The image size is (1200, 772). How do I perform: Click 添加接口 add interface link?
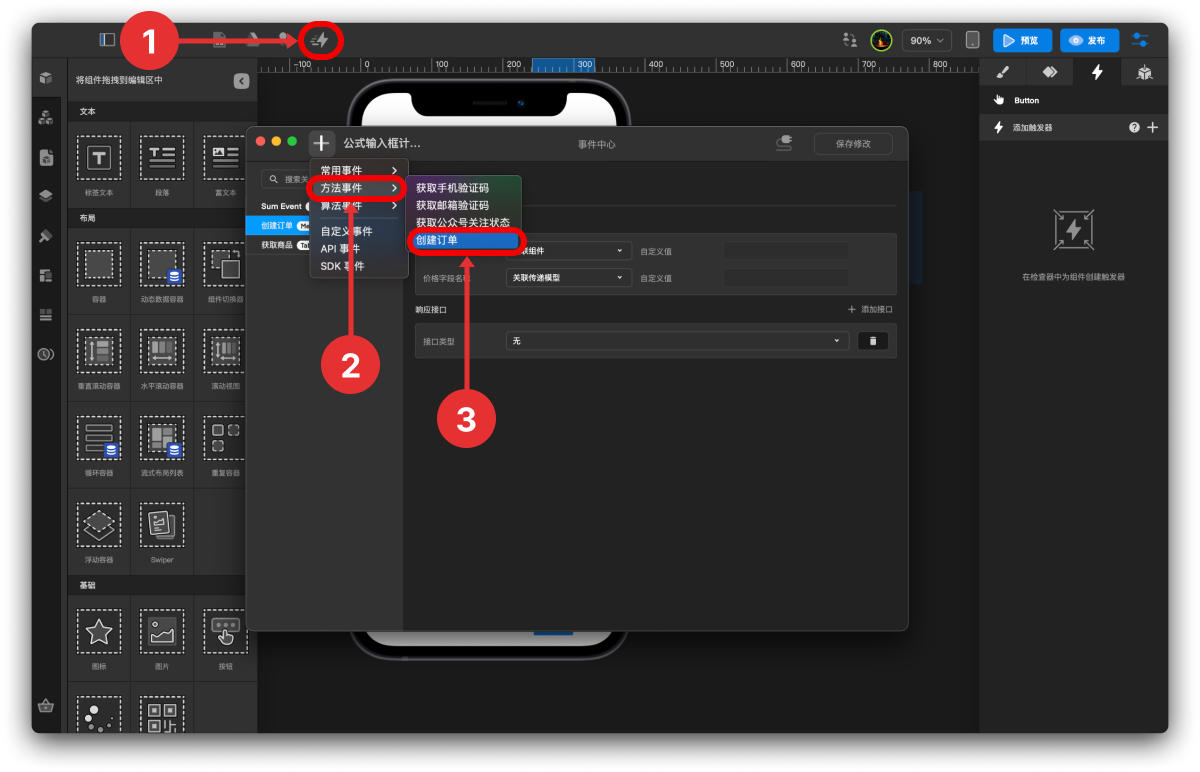870,310
